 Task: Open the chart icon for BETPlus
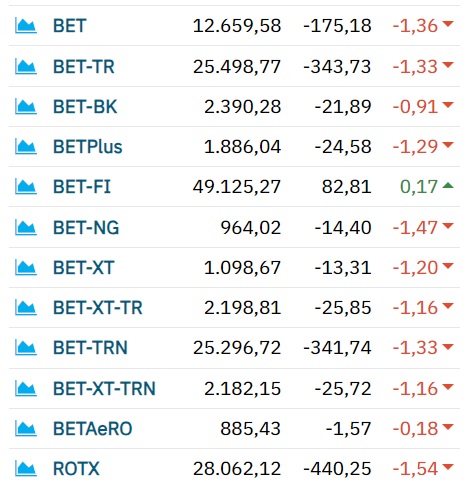pyautogui.click(x=26, y=147)
